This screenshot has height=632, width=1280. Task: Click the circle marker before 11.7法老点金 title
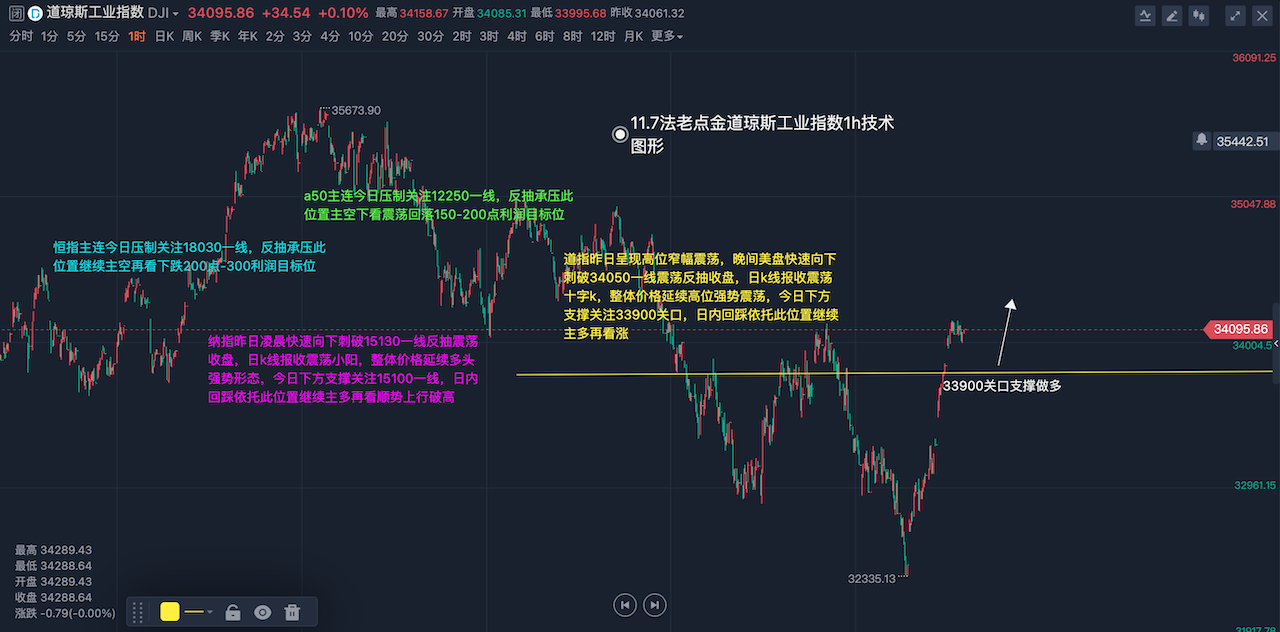620,133
